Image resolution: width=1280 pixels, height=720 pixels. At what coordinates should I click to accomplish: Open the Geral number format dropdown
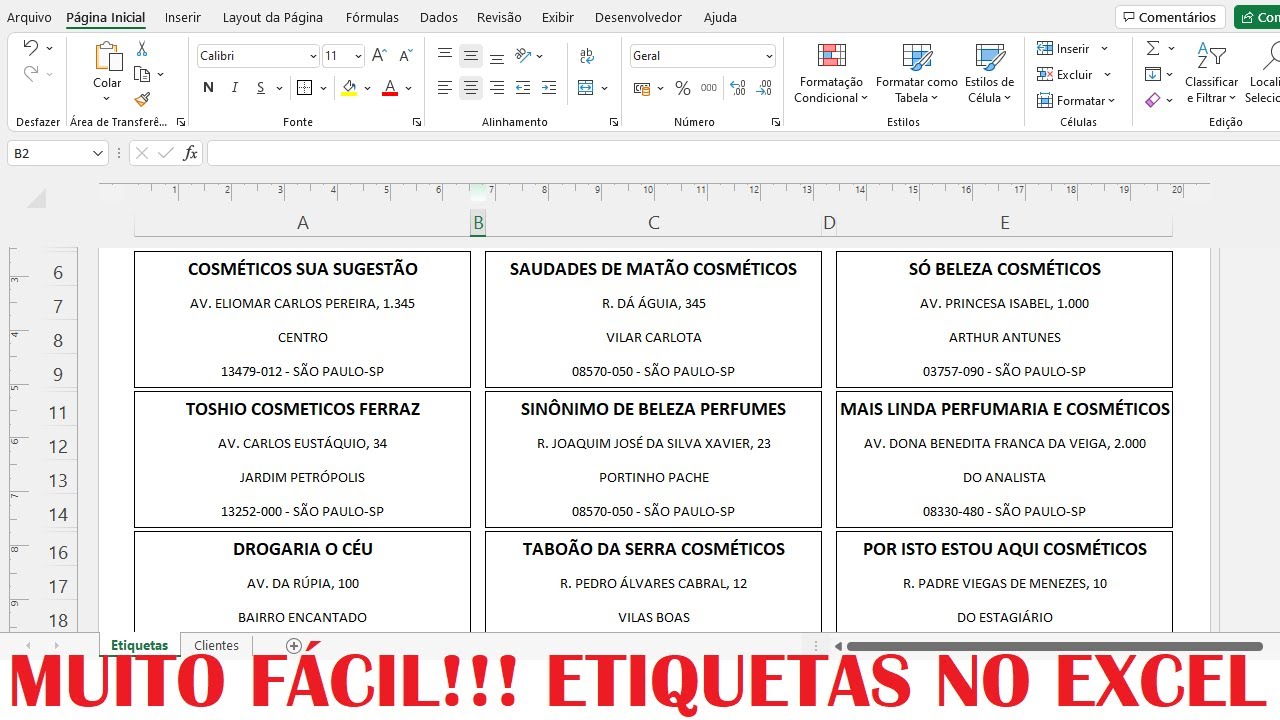click(768, 56)
